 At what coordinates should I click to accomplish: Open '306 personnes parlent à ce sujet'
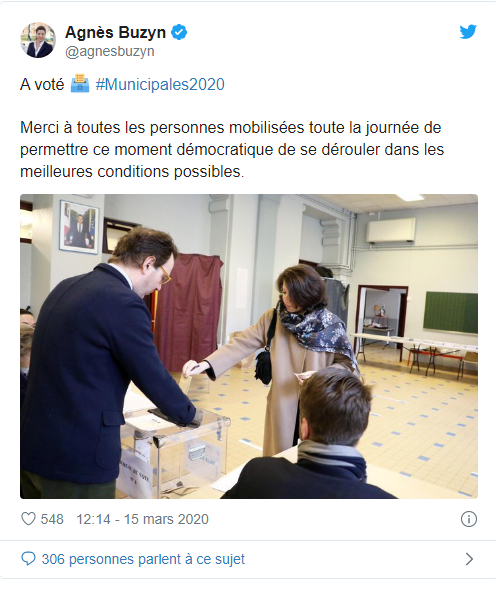143,559
